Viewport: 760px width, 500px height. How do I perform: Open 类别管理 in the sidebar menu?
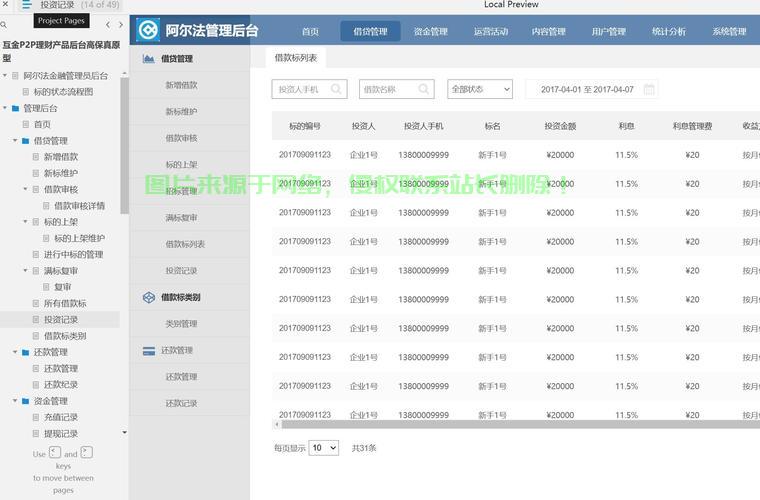(x=181, y=324)
